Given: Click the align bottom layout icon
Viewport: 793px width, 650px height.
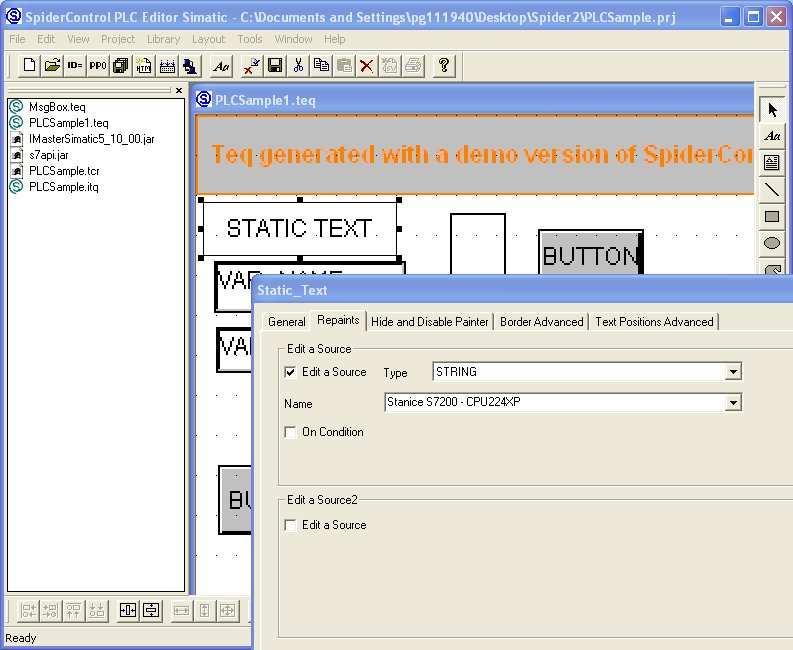Looking at the screenshot, I should click(x=96, y=611).
